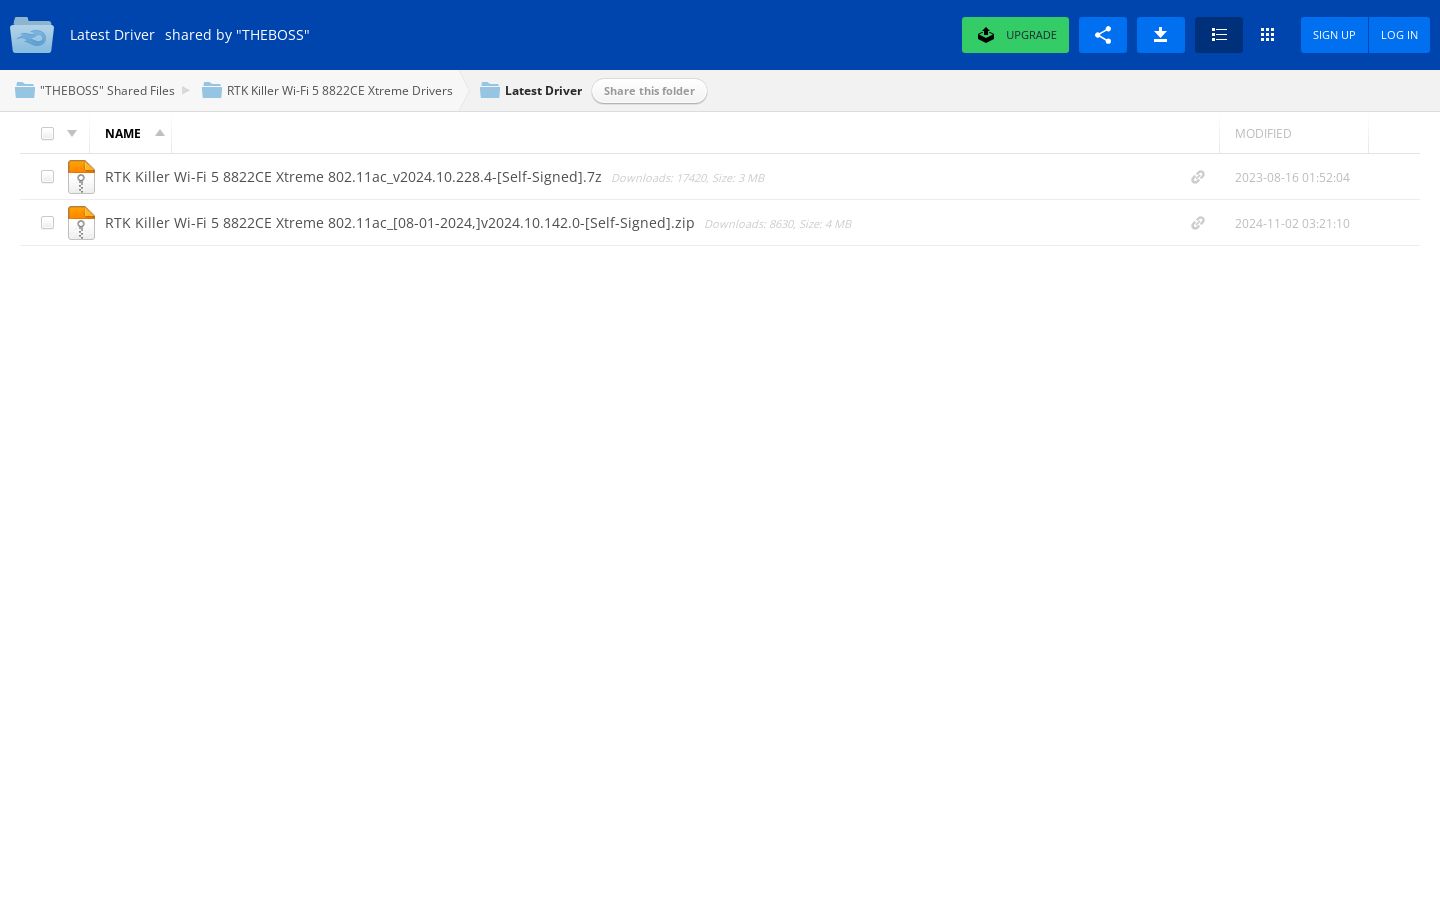Click the Share this folder button

[x=649, y=91]
